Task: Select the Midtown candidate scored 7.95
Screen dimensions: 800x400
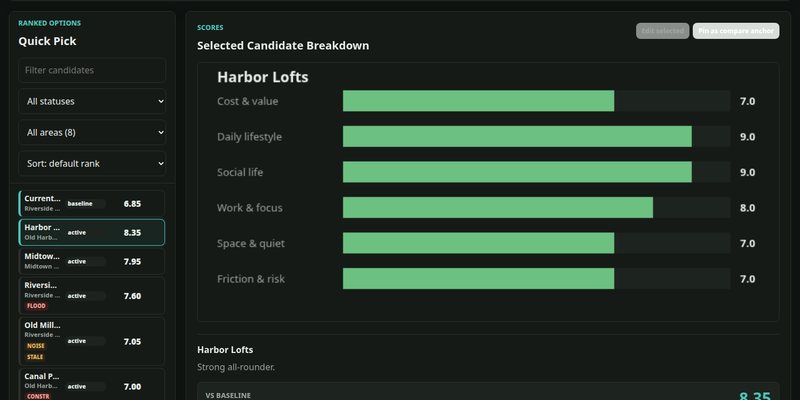Action: pyautogui.click(x=92, y=262)
